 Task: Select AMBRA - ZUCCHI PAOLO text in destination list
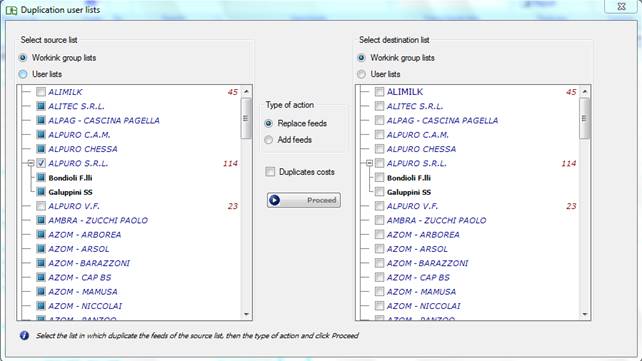[436, 221]
